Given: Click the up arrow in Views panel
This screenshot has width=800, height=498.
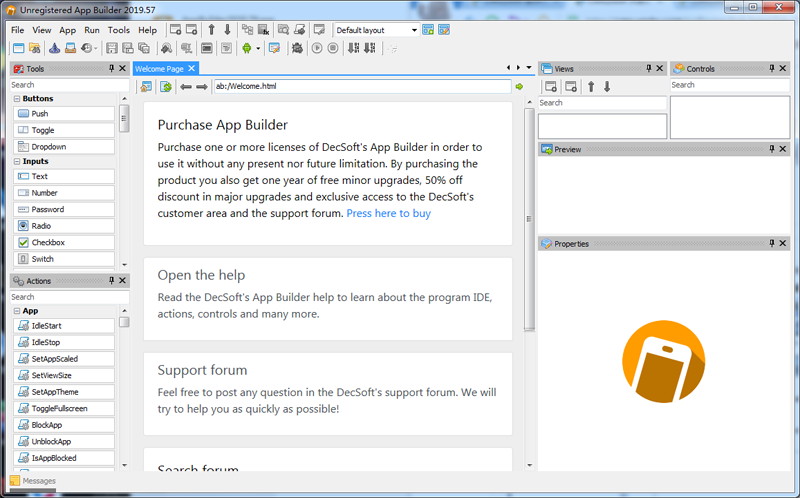Looking at the screenshot, I should (591, 87).
